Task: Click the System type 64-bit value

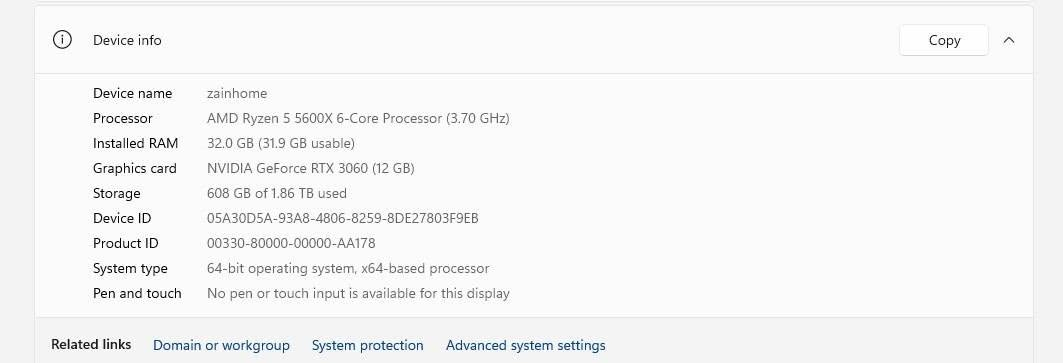Action: (x=348, y=269)
